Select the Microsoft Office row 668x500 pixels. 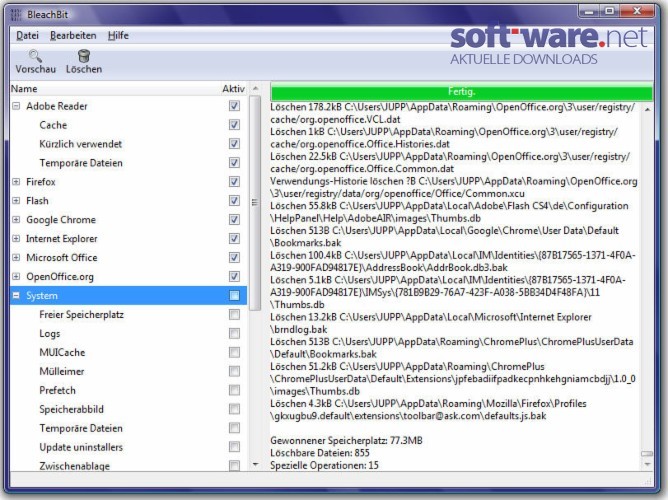click(x=128, y=258)
